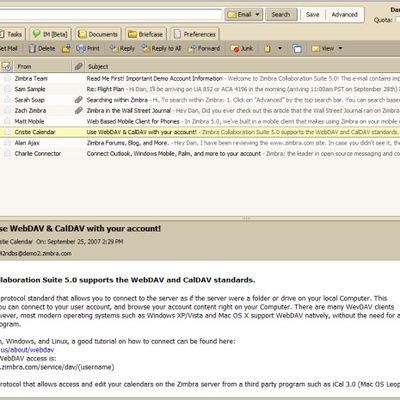Click in the search input field
Screen dimensions: 400x400
pyautogui.click(x=110, y=14)
